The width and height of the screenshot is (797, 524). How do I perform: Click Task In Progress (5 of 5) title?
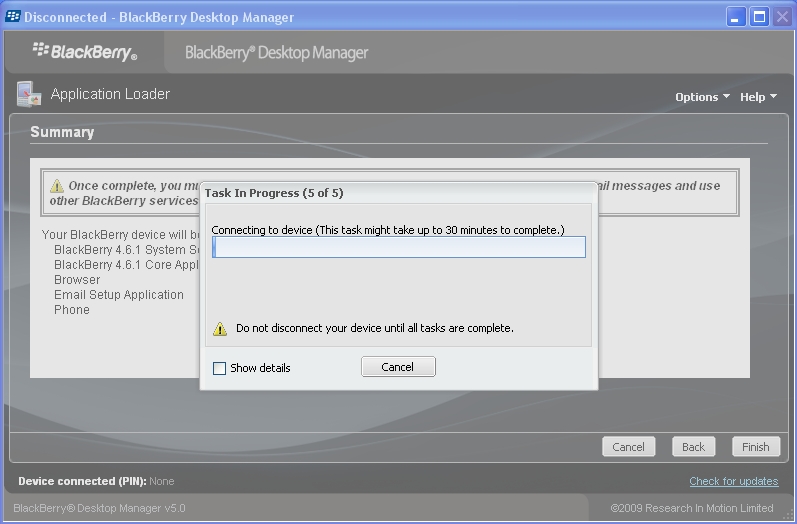tap(274, 193)
